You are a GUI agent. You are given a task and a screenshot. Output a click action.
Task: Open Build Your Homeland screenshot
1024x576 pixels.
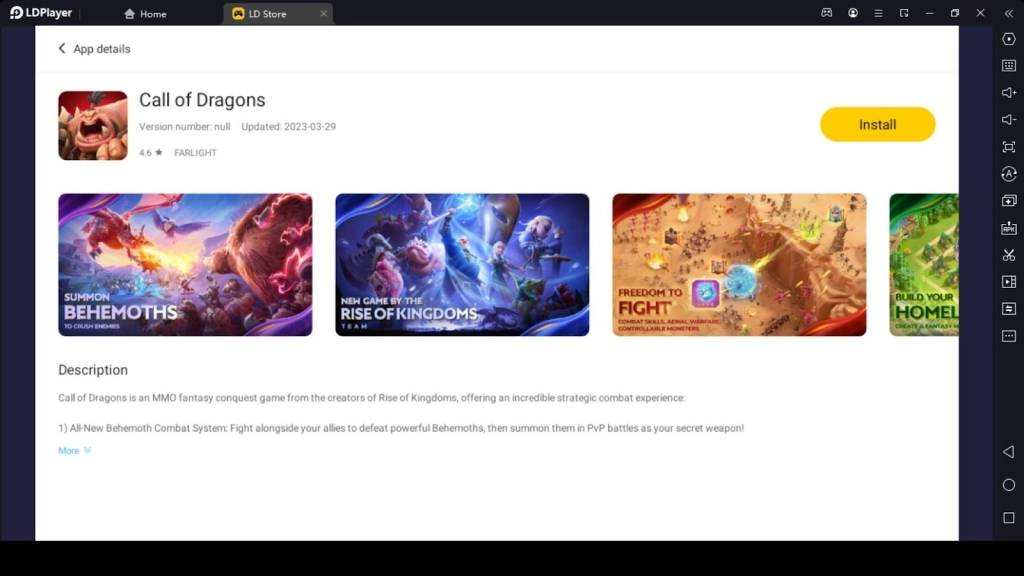click(x=923, y=264)
